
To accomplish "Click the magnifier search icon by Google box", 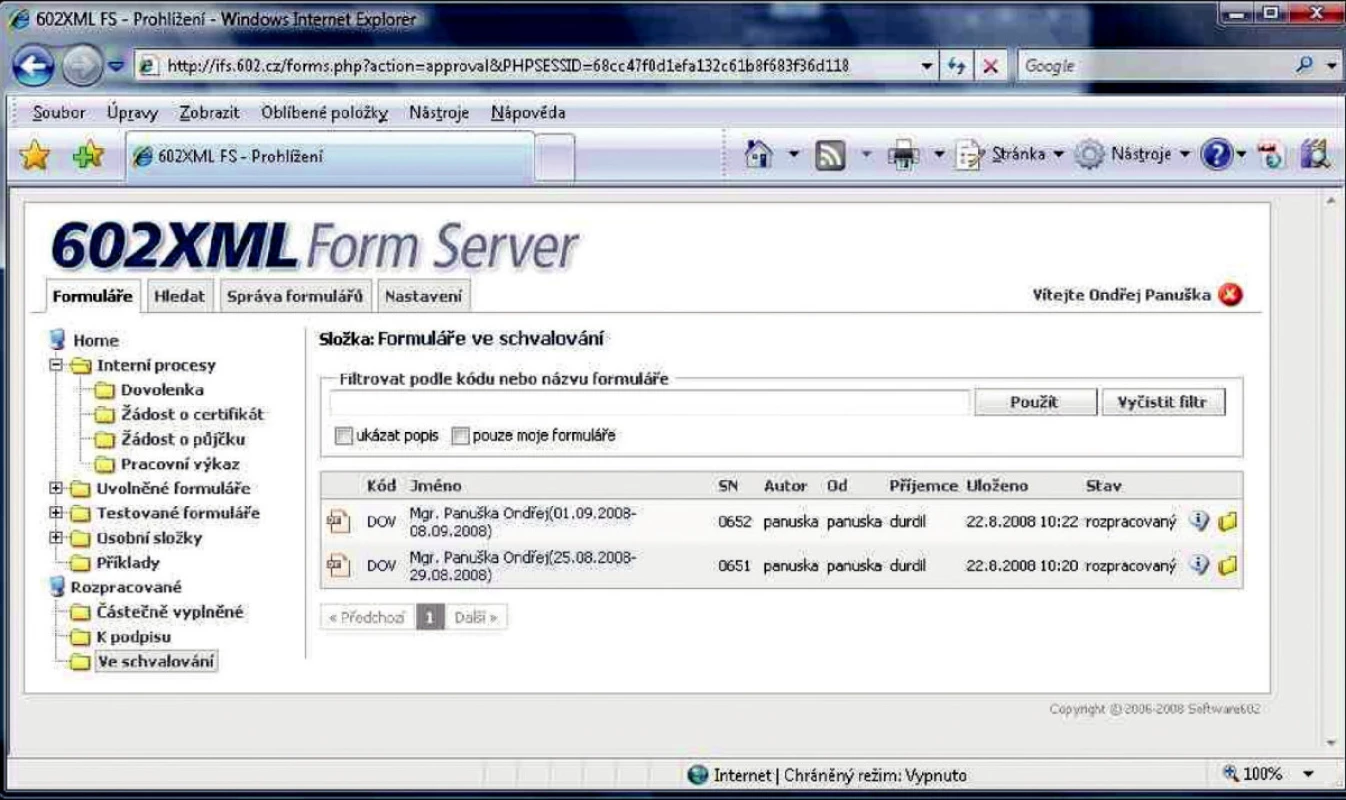I will point(1302,65).
